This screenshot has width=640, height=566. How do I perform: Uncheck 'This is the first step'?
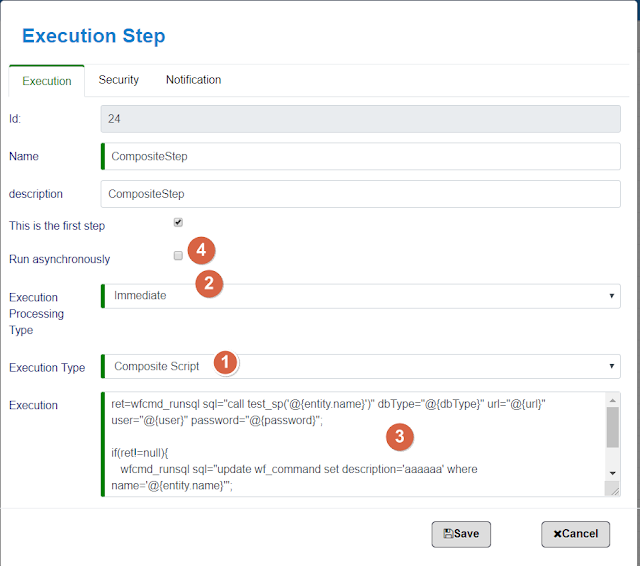[178, 222]
